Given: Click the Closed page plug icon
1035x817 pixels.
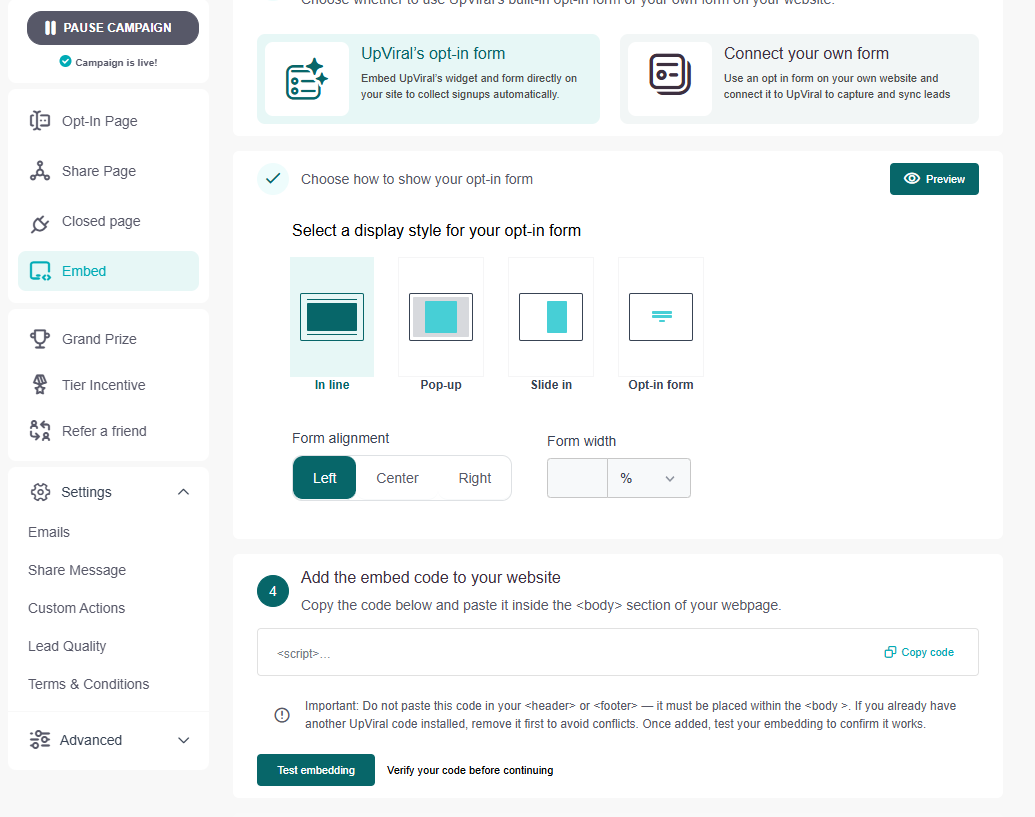Looking at the screenshot, I should tap(40, 224).
